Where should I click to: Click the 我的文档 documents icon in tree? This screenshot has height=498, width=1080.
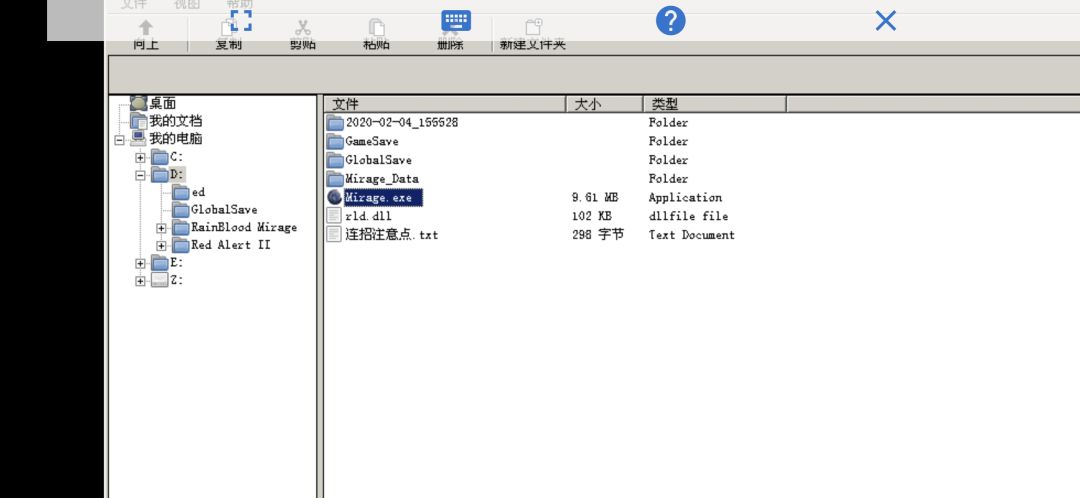click(138, 121)
